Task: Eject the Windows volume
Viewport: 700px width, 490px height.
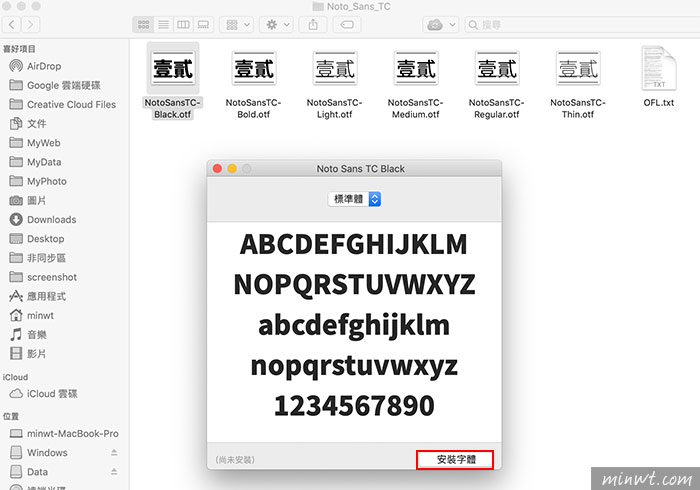Action: coord(114,453)
